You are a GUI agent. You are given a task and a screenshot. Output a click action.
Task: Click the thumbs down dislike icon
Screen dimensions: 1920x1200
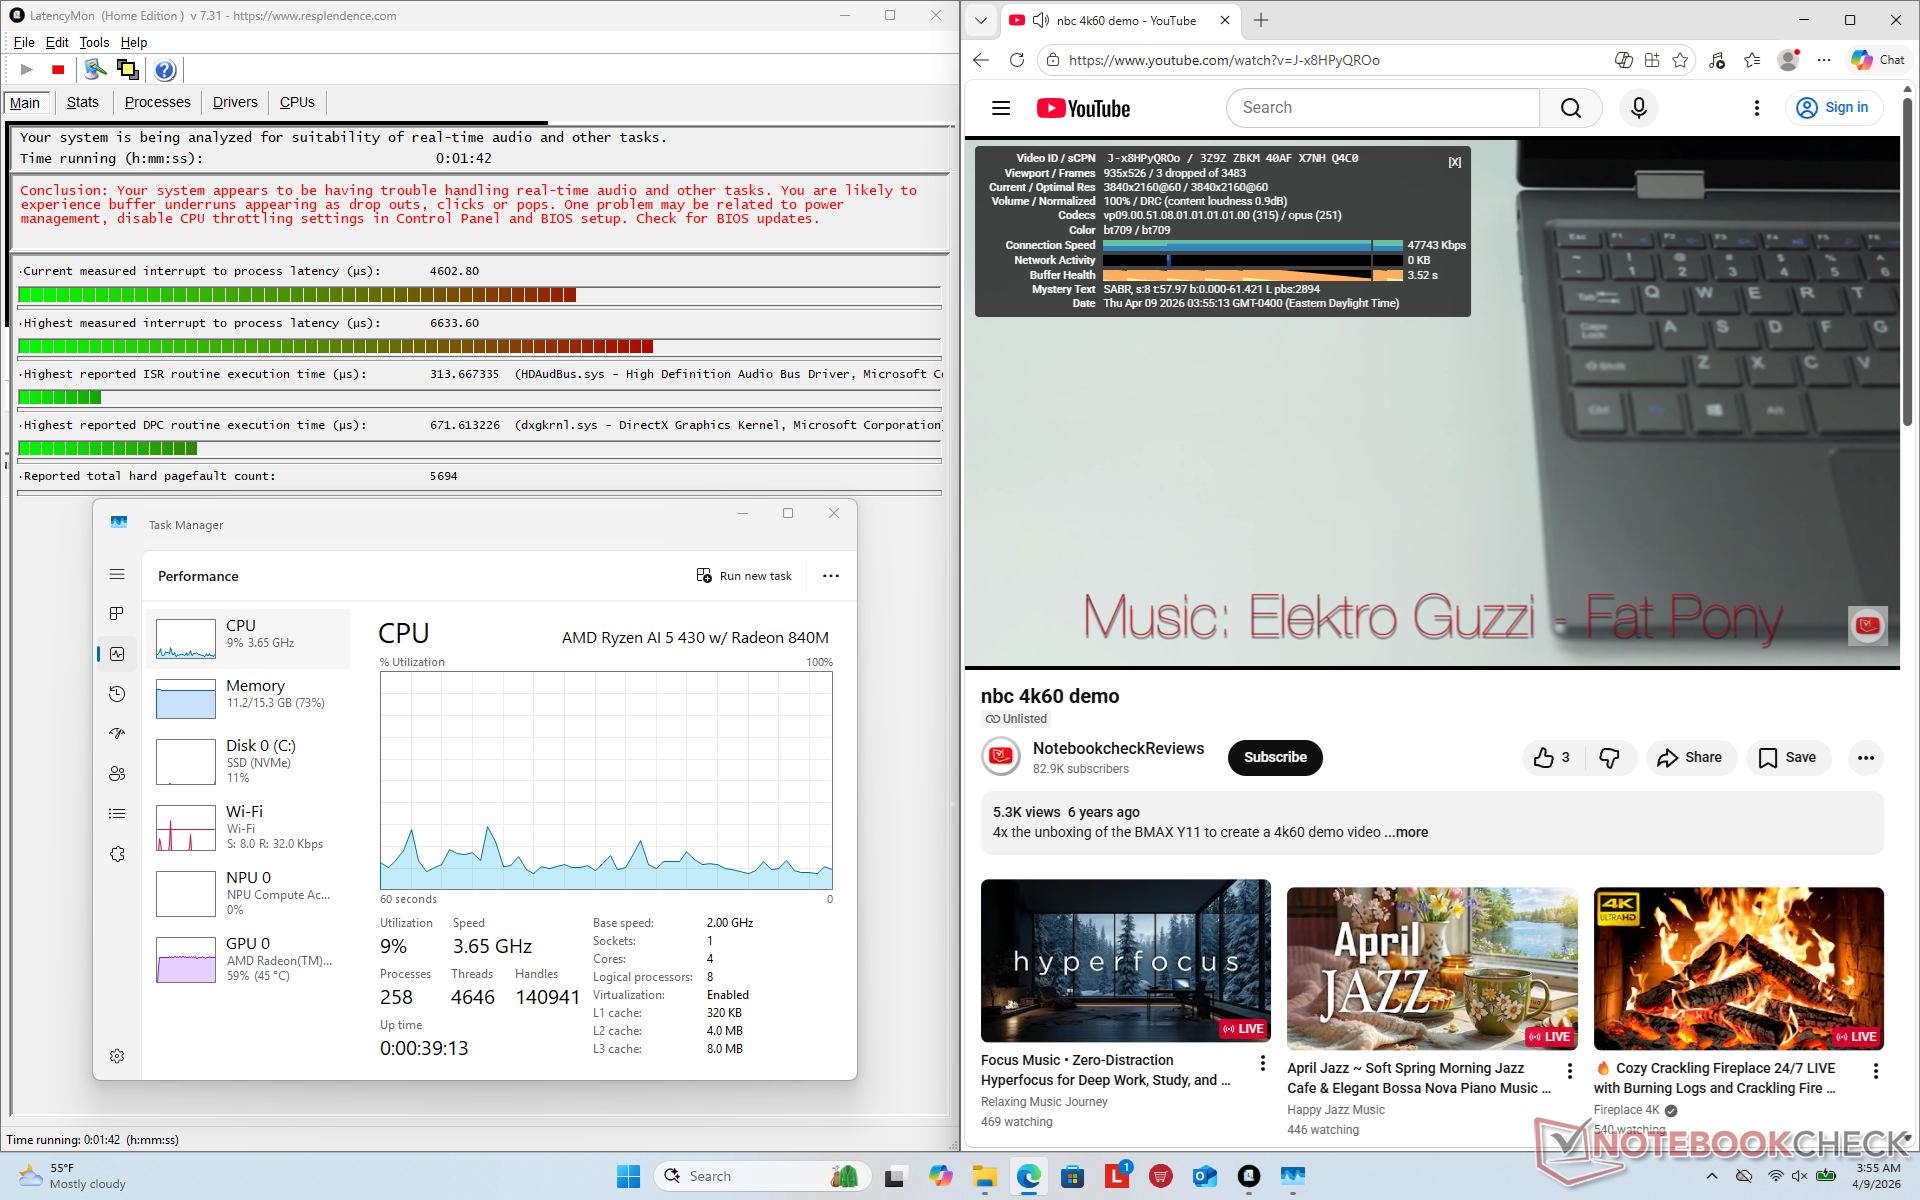(1609, 758)
